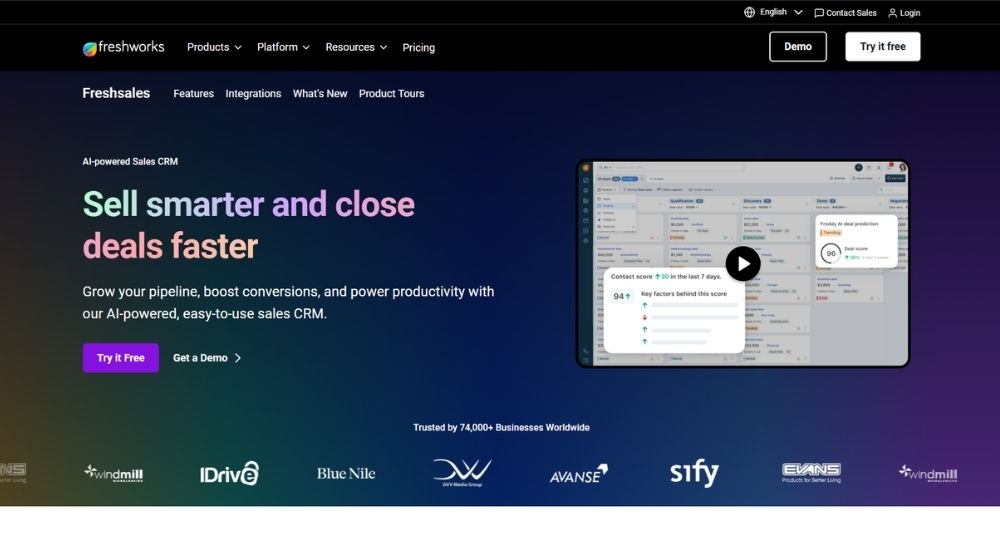1000x550 pixels.
Task: Click the Demo button in header
Action: 798,47
